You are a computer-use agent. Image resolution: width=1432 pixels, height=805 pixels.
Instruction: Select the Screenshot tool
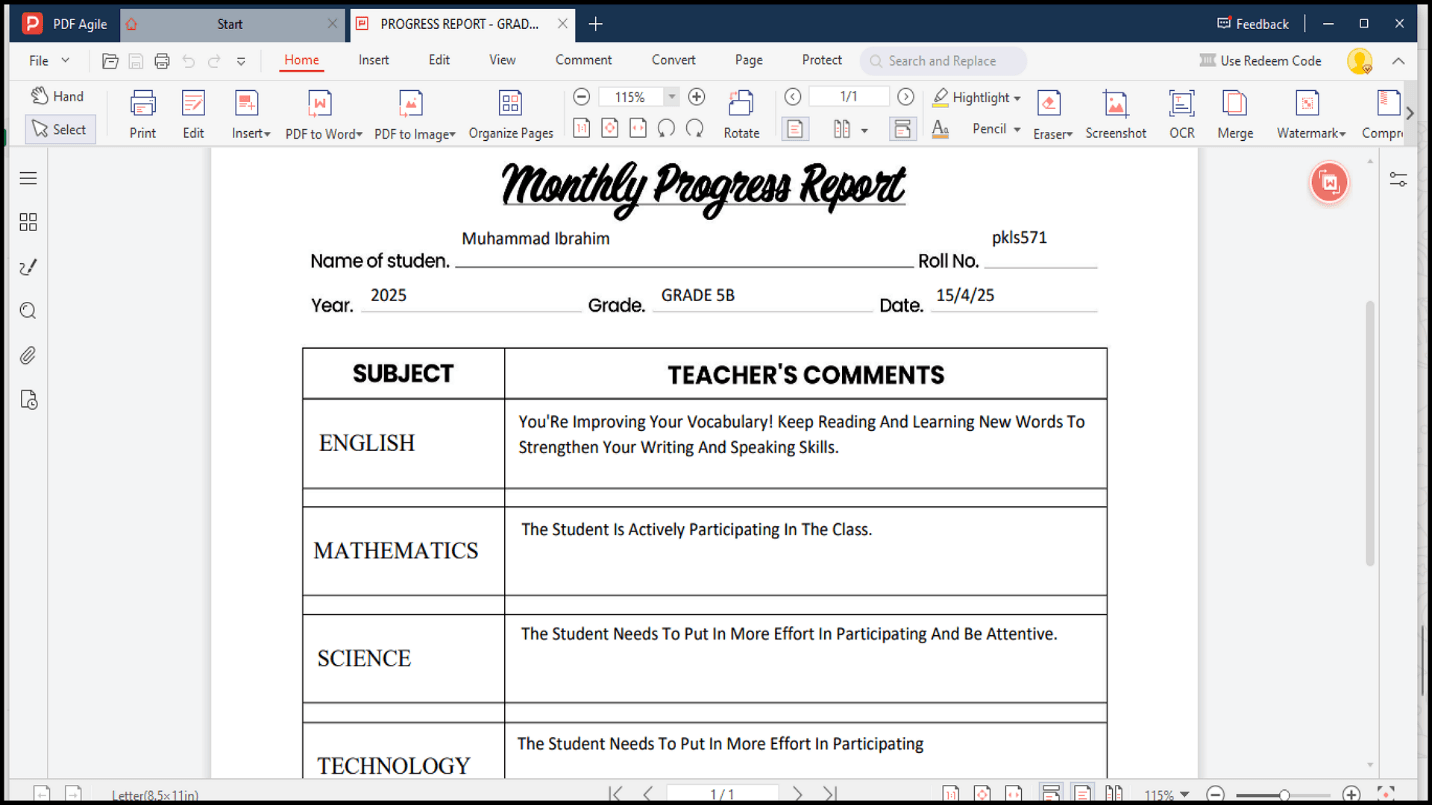point(1116,114)
